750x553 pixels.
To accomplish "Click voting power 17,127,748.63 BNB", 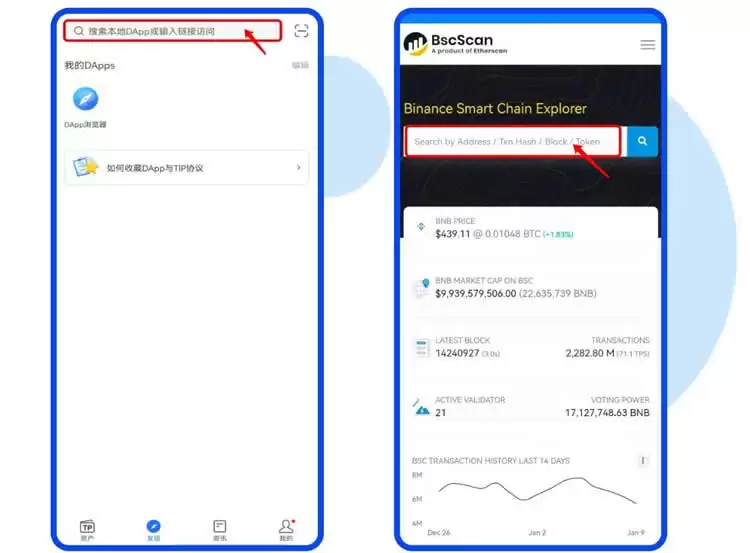I will (x=607, y=412).
